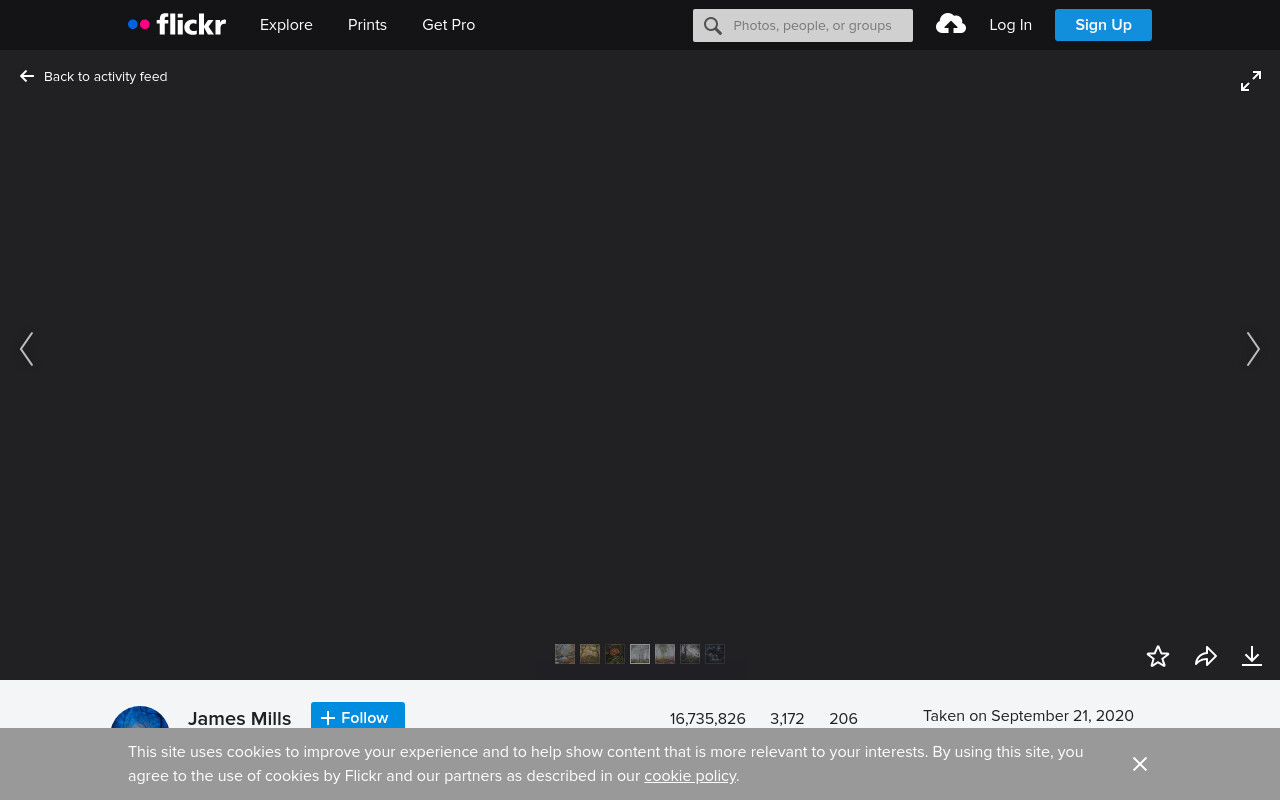Screen dimensions: 1280x800
Task: Click the cloud upload icon
Action: point(951,24)
